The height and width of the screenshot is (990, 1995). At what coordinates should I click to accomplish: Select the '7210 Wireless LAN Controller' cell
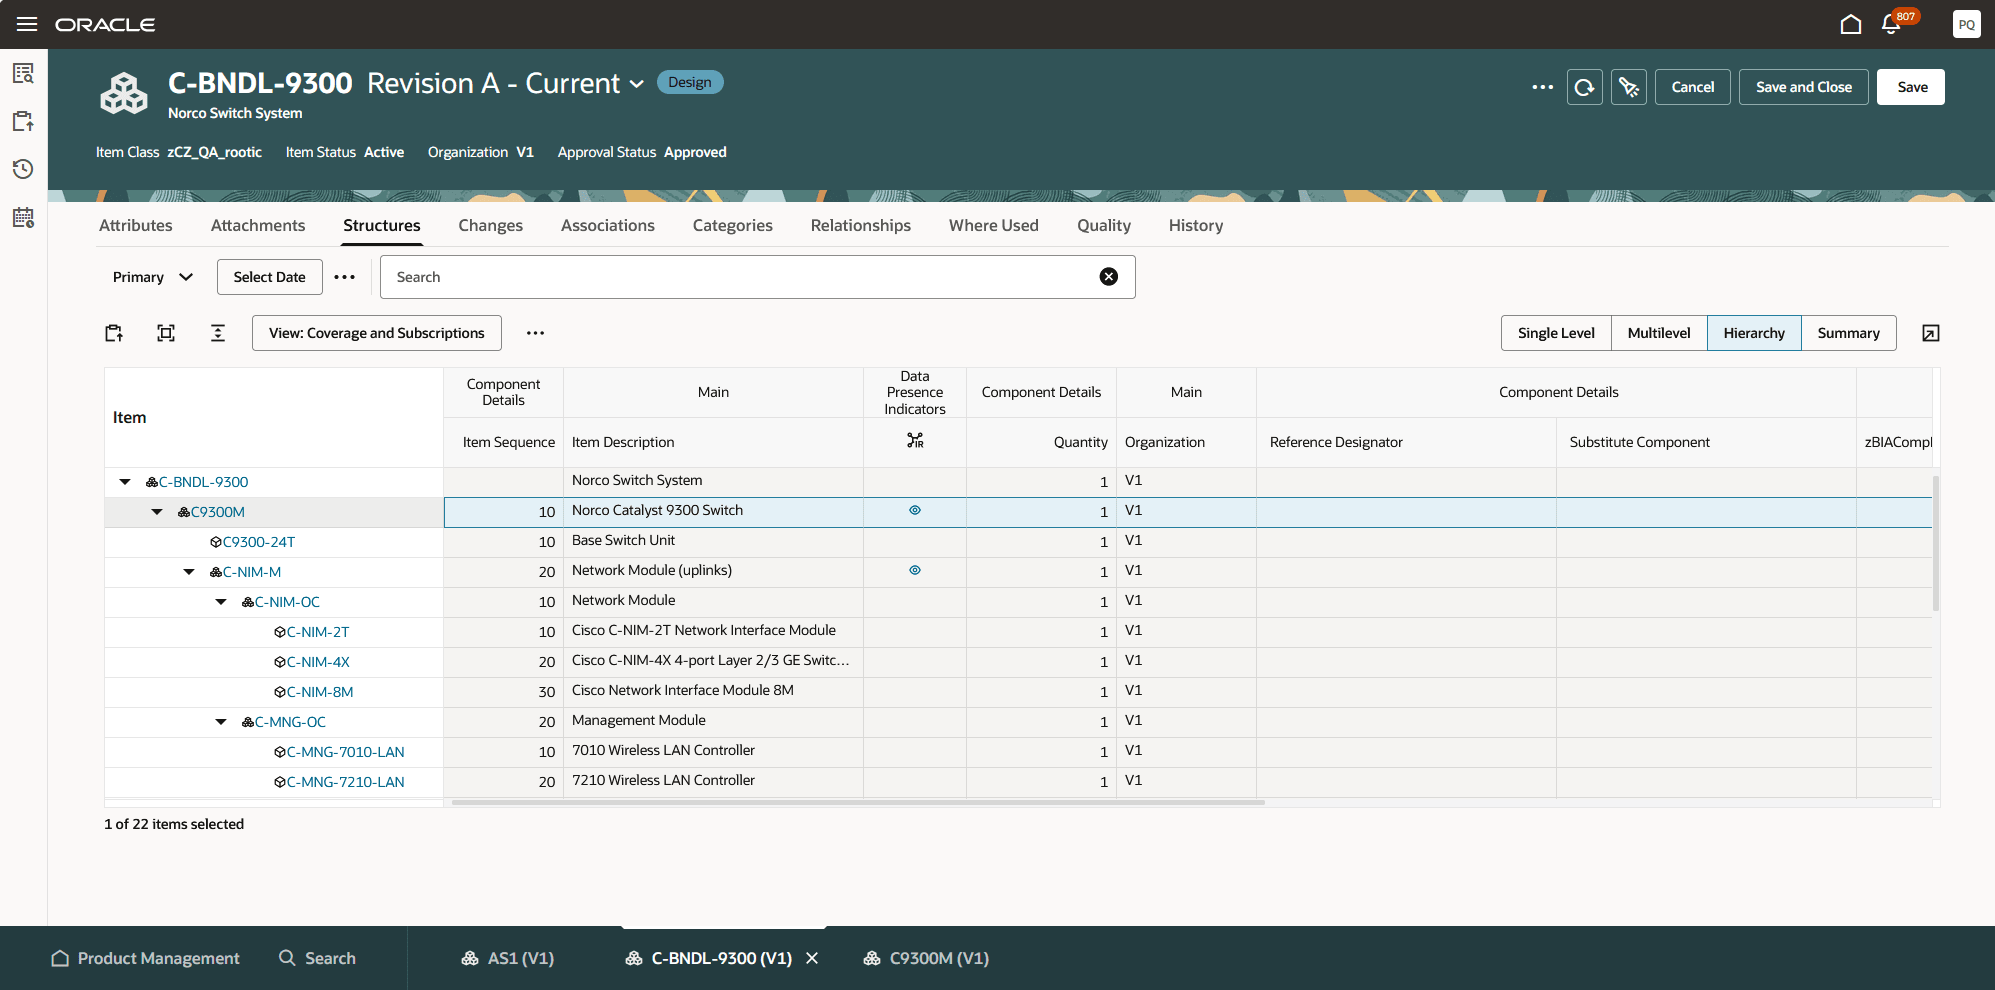pyautogui.click(x=713, y=781)
